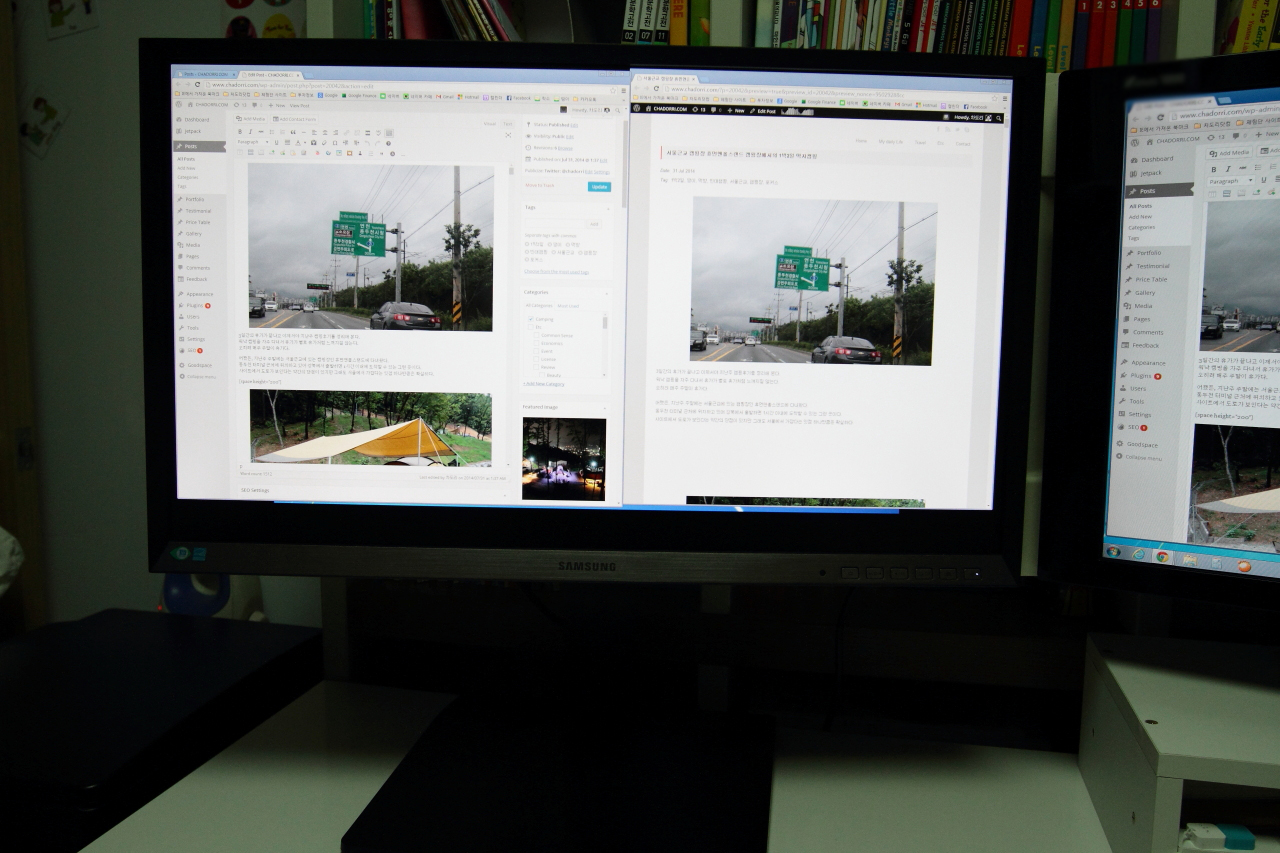Click Italic icon on right monitor editor
This screenshot has width=1280, height=853.
coord(1228,169)
